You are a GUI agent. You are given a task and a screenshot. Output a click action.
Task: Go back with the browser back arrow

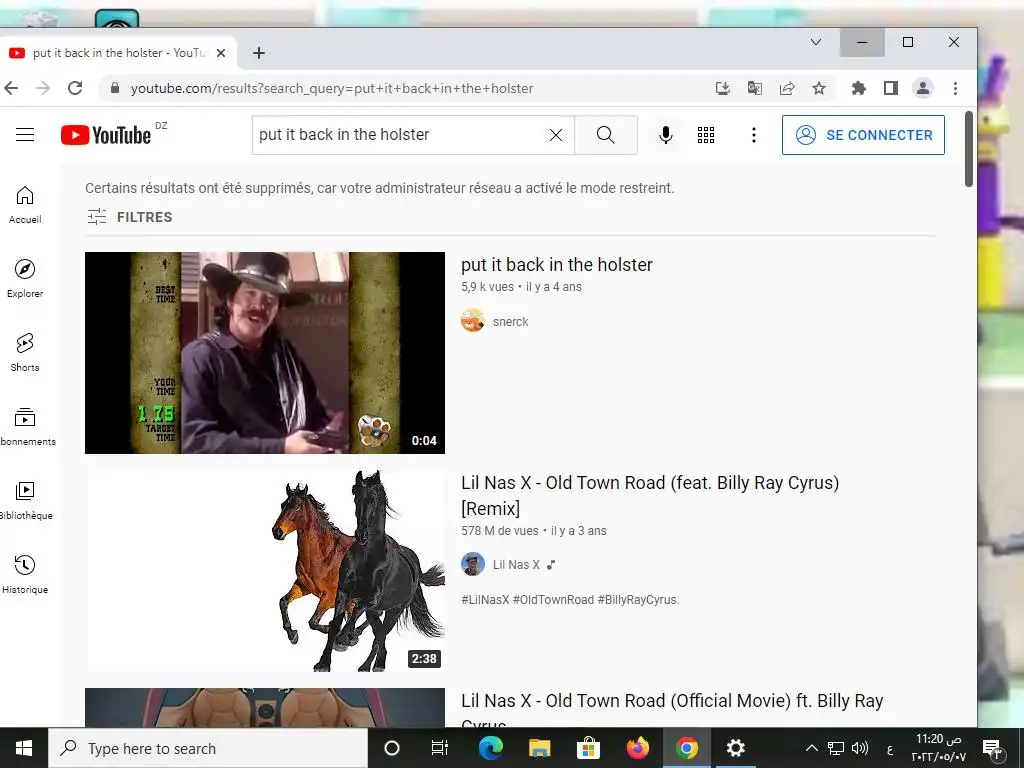[11, 88]
